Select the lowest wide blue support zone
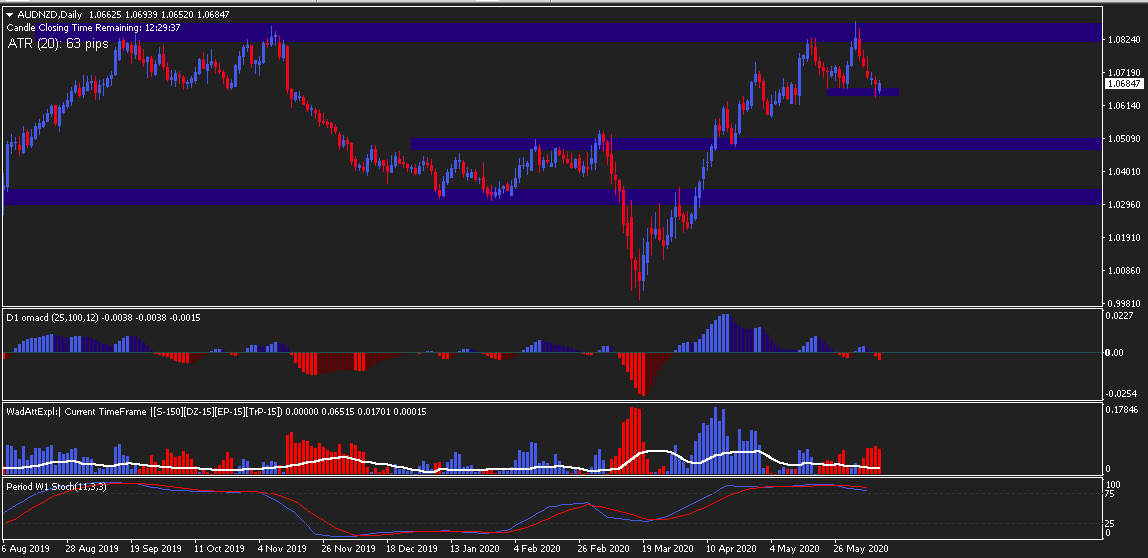Viewport: 1148px width, 558px height. click(x=554, y=196)
